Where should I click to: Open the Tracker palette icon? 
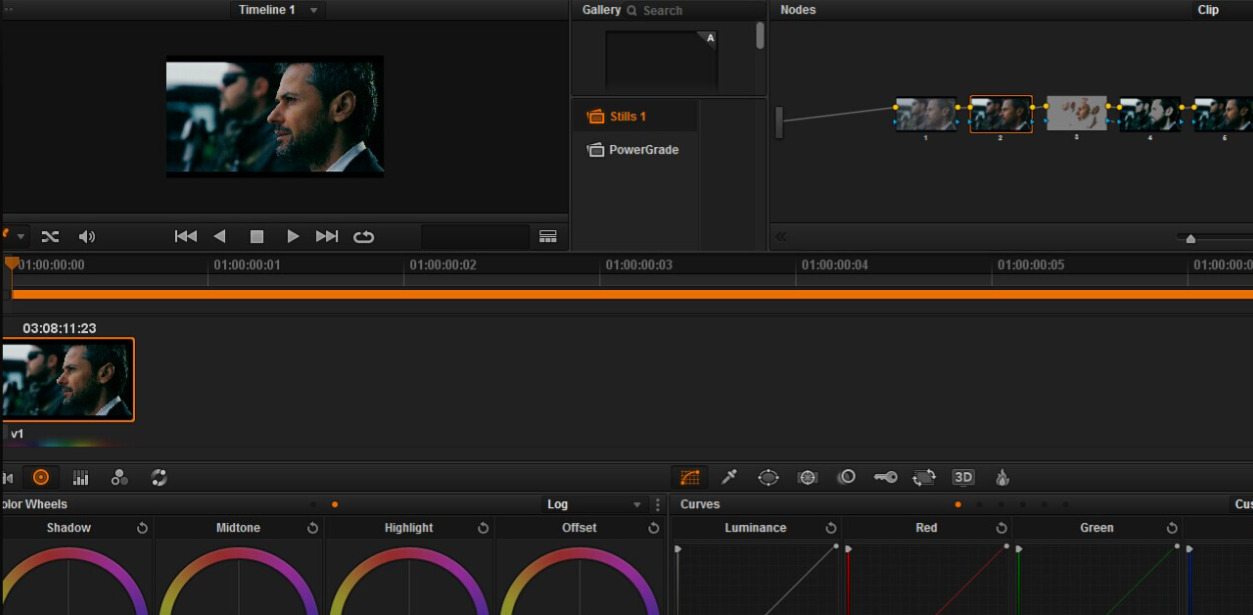tap(807, 478)
